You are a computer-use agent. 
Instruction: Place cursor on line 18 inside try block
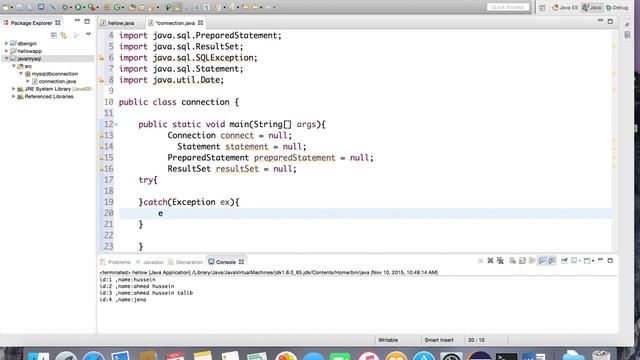click(x=365, y=191)
